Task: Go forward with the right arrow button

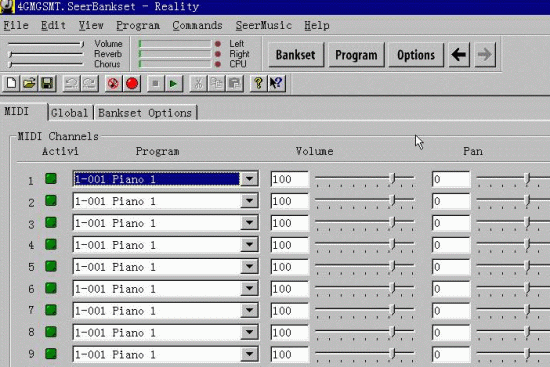Action: click(x=485, y=55)
